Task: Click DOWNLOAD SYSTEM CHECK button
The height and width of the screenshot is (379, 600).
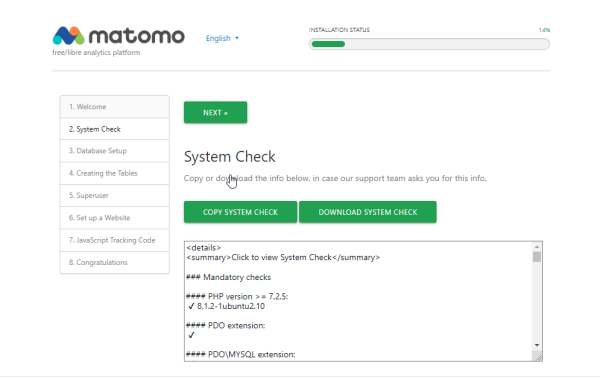Action: pos(368,212)
